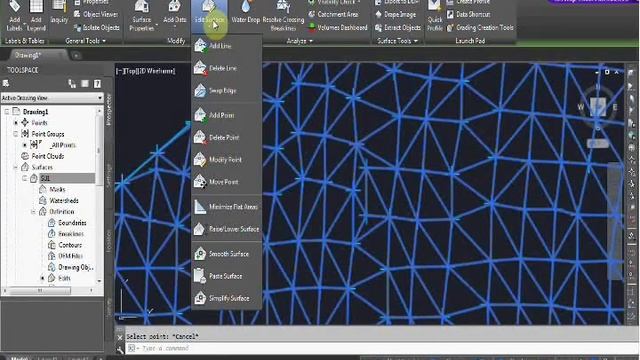The width and height of the screenshot is (640, 360).
Task: Choose Modify Point from the menu
Action: 227,160
